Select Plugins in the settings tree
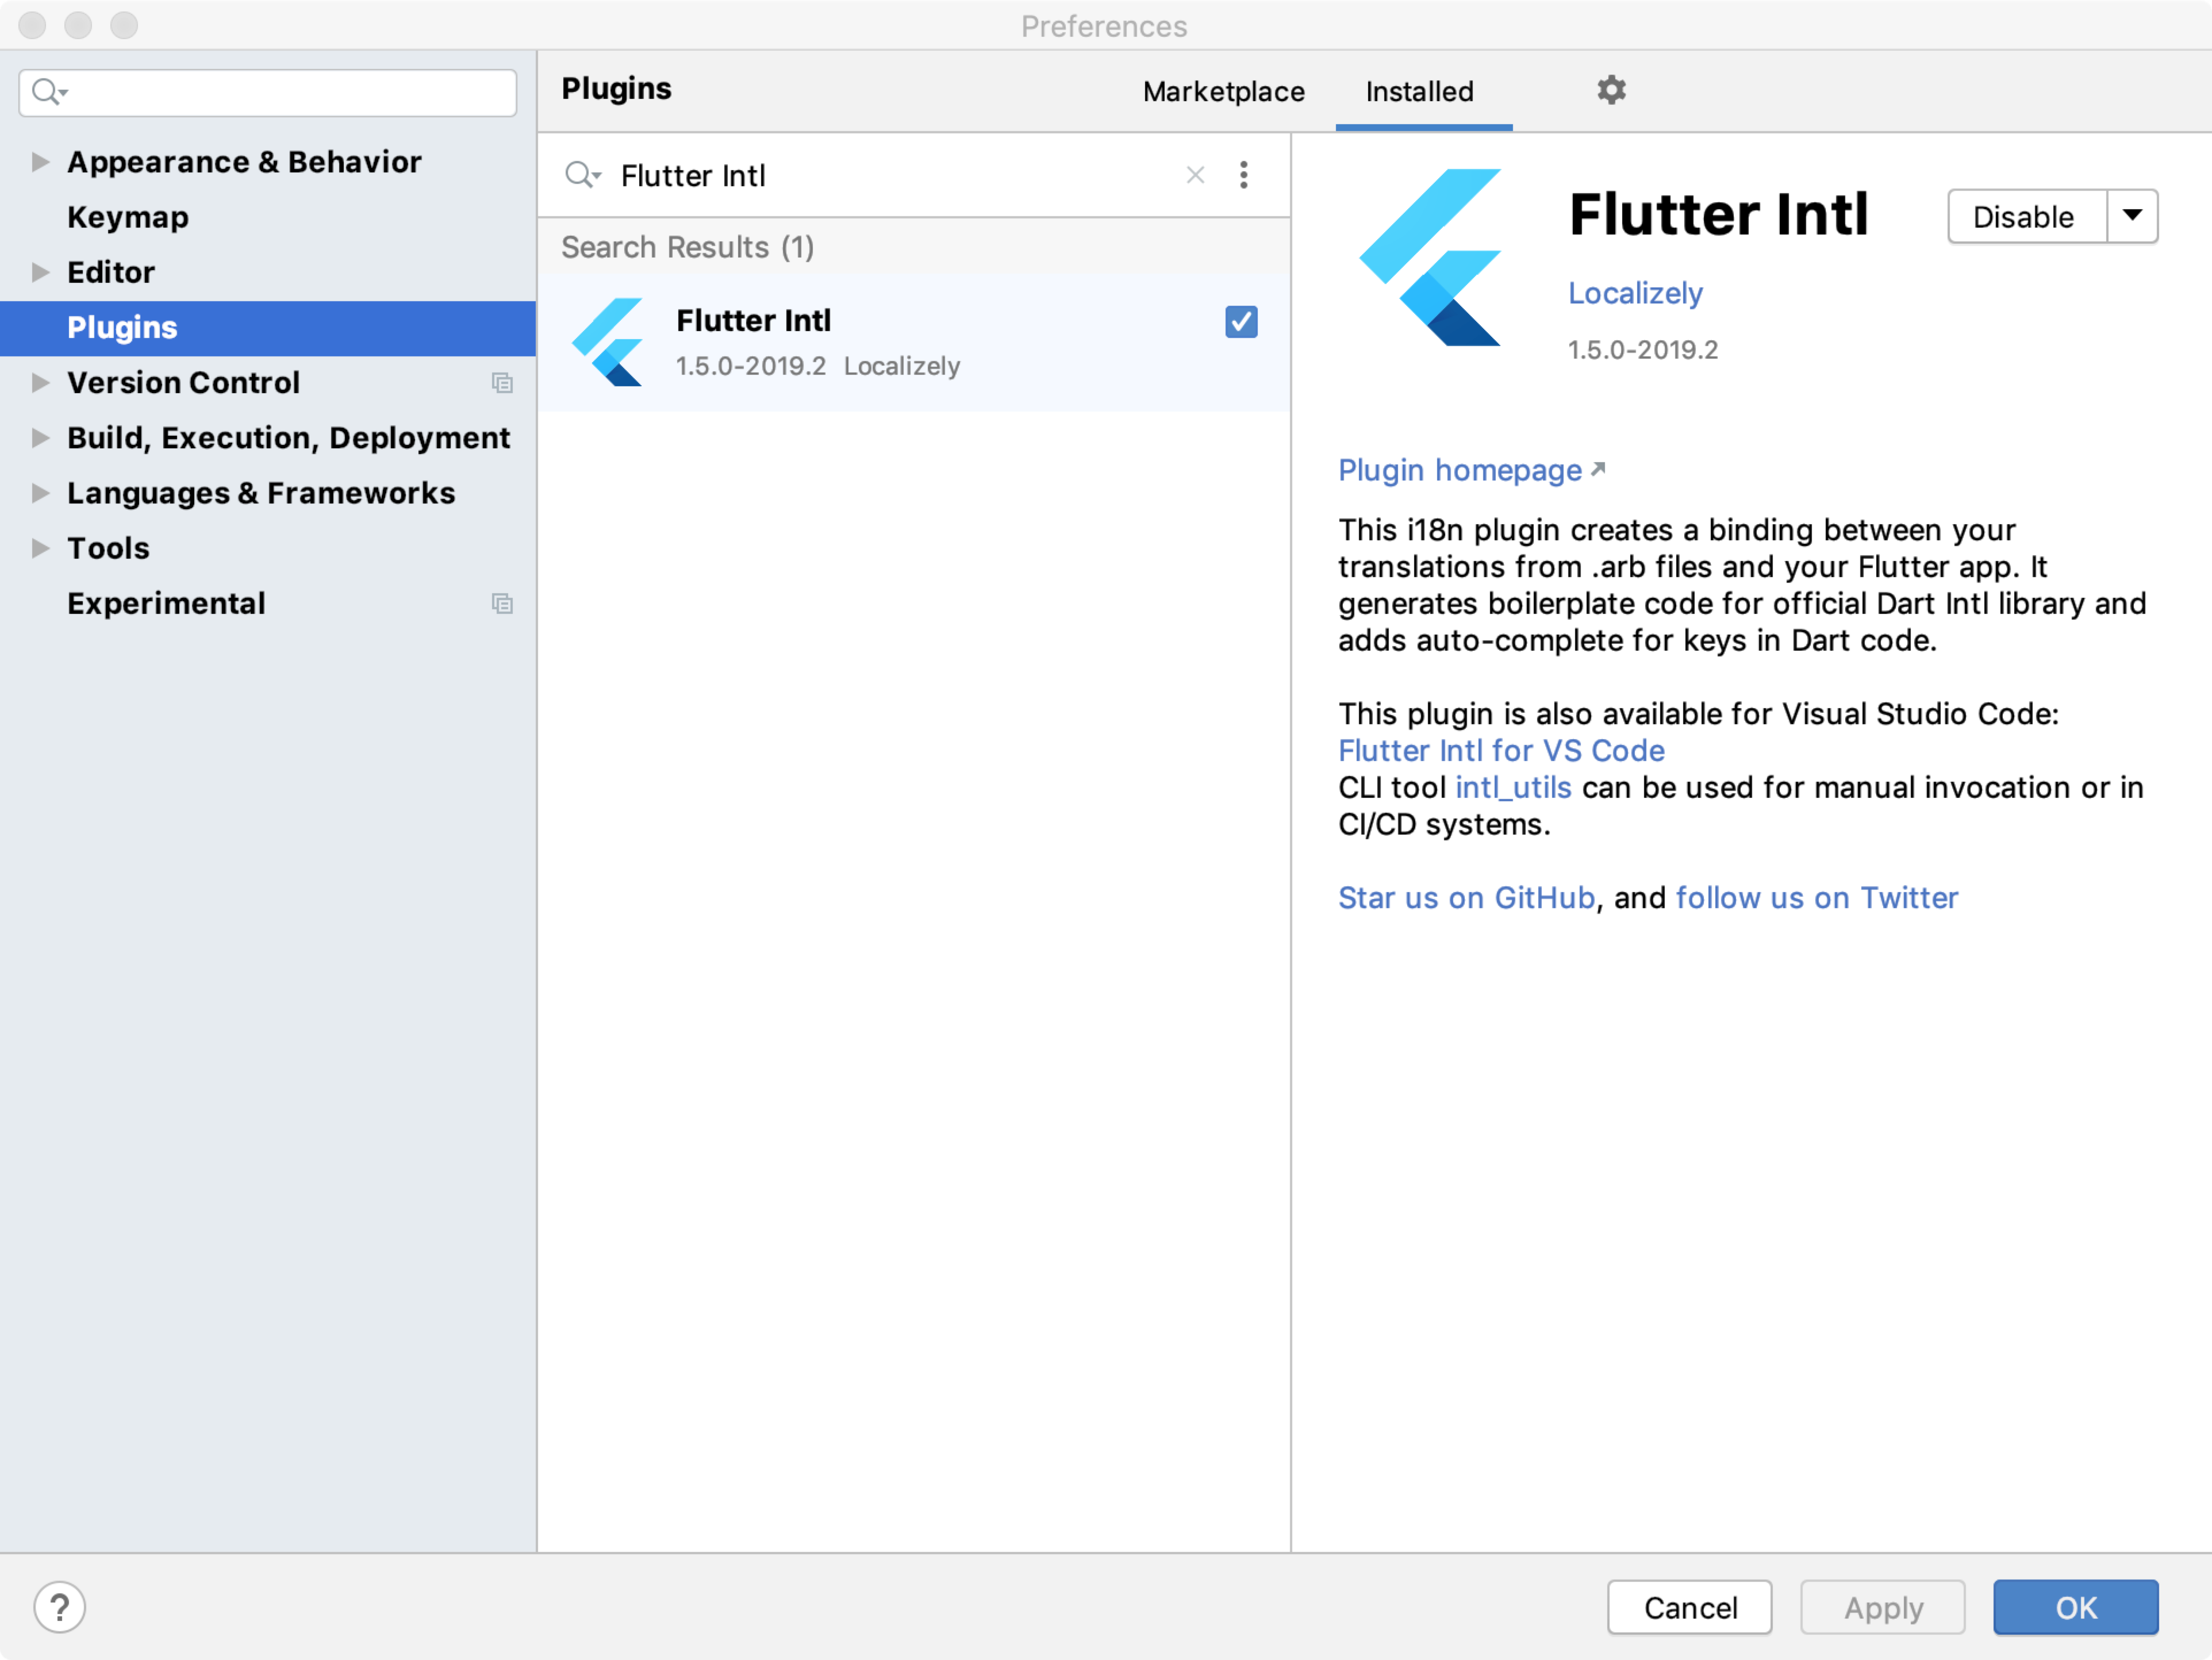The width and height of the screenshot is (2212, 1660). click(x=268, y=328)
